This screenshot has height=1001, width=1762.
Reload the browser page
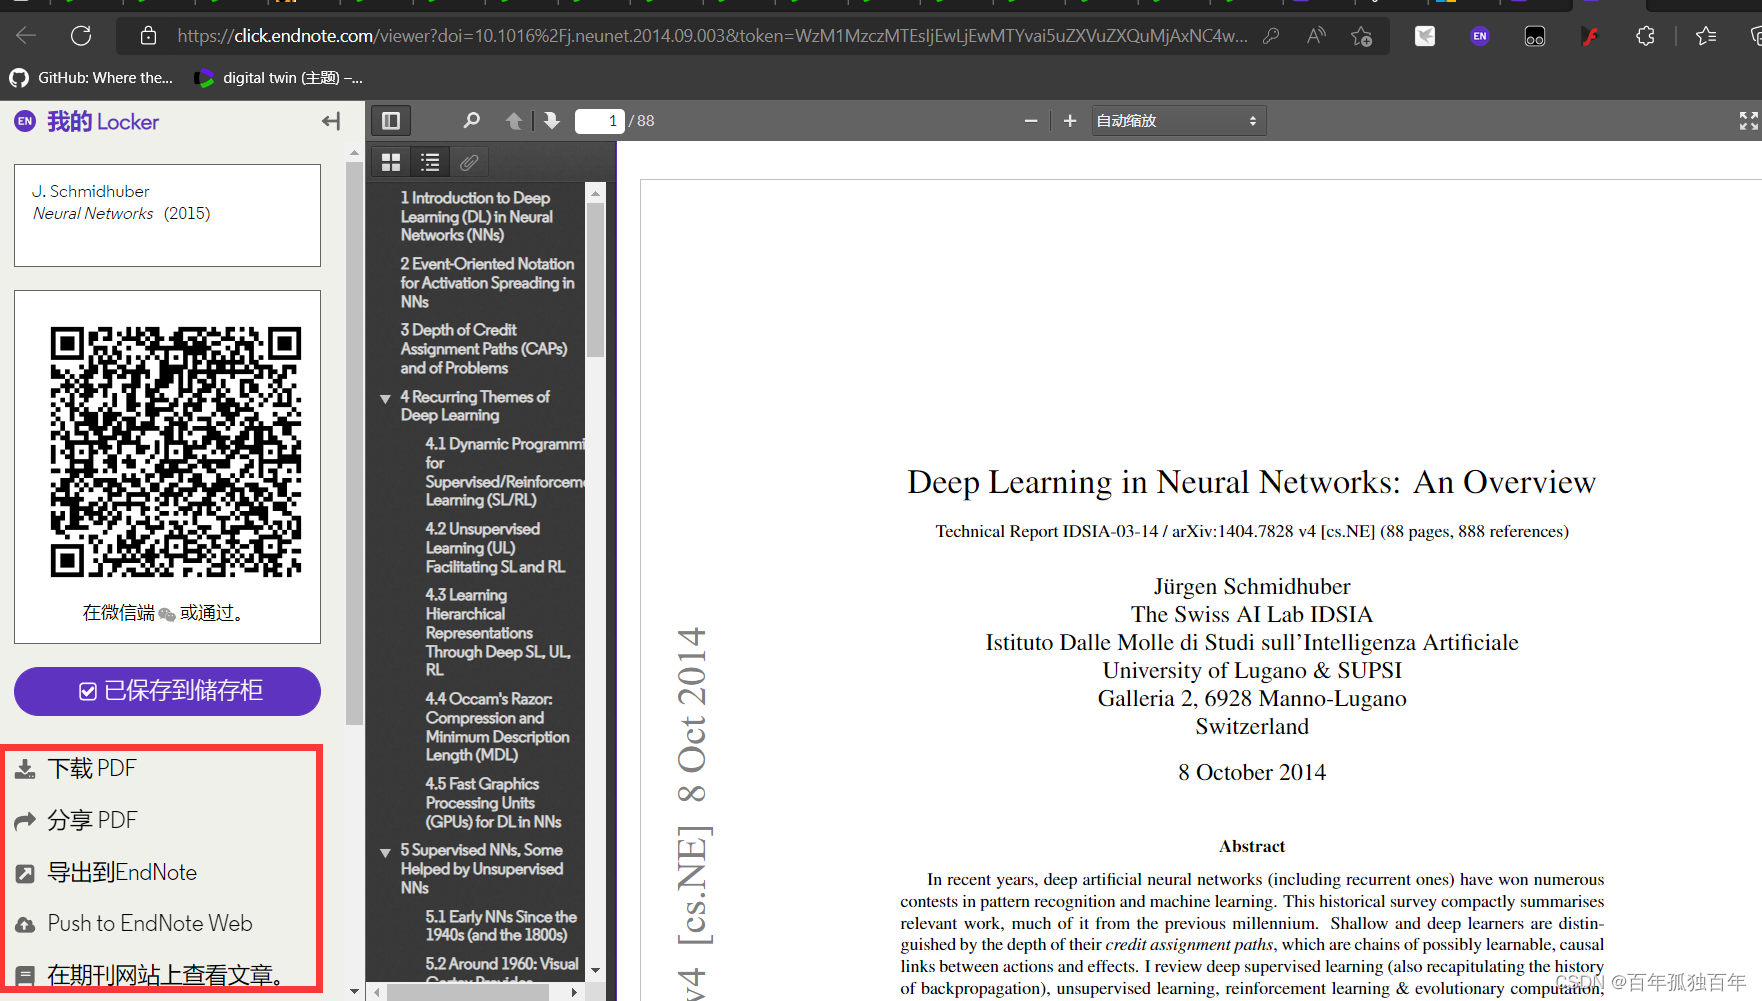[81, 36]
